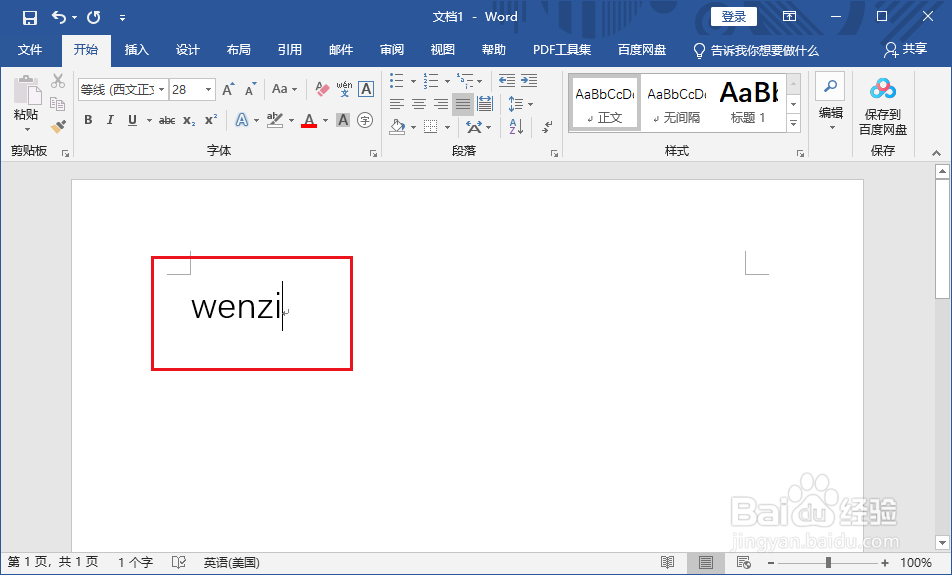
Task: Open the font size dropdown
Action: point(208,90)
